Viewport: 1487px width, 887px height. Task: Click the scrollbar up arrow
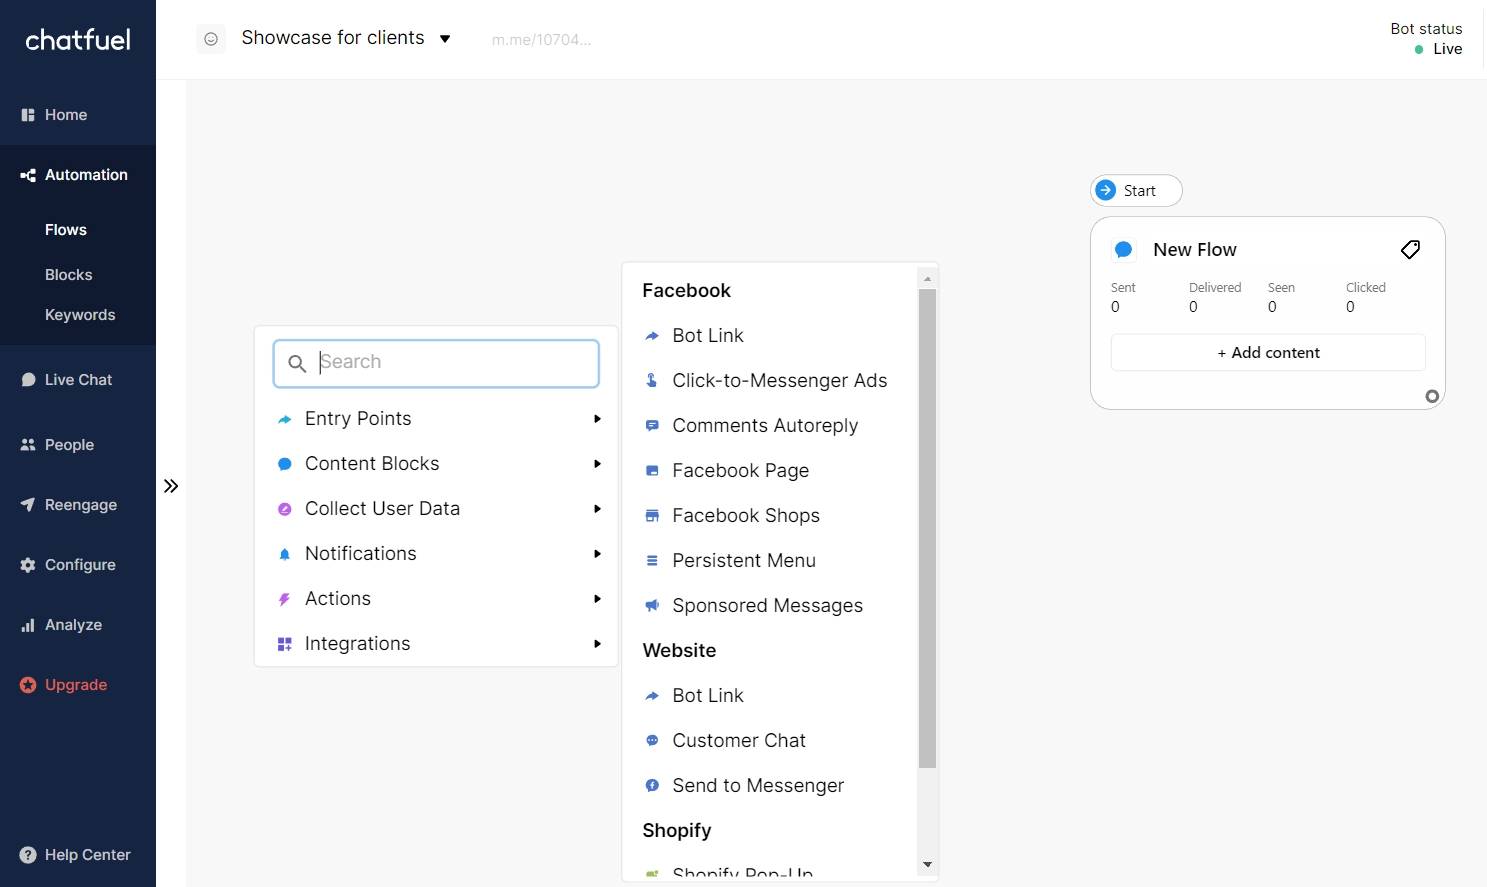[927, 278]
